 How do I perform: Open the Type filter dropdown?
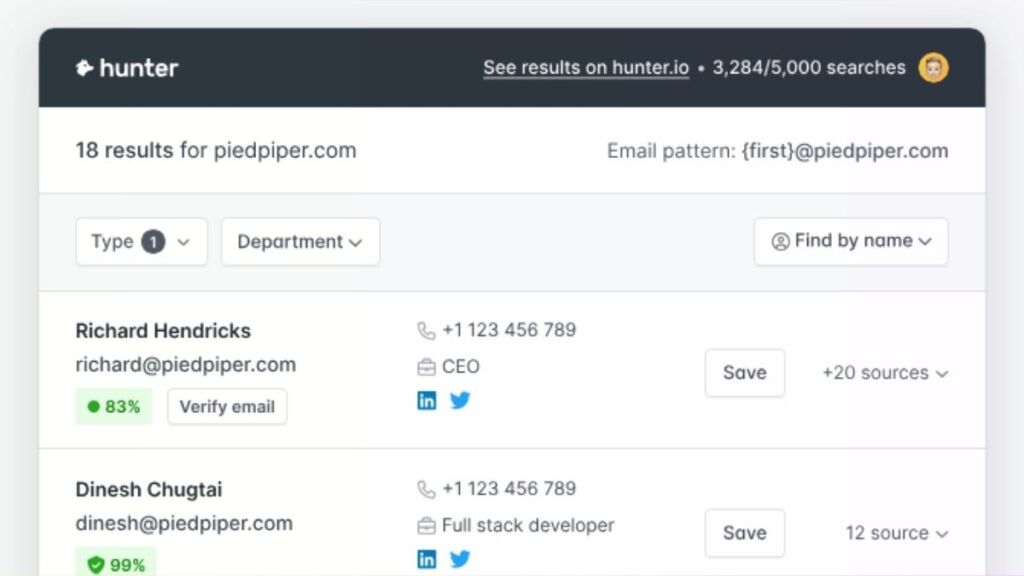(141, 241)
